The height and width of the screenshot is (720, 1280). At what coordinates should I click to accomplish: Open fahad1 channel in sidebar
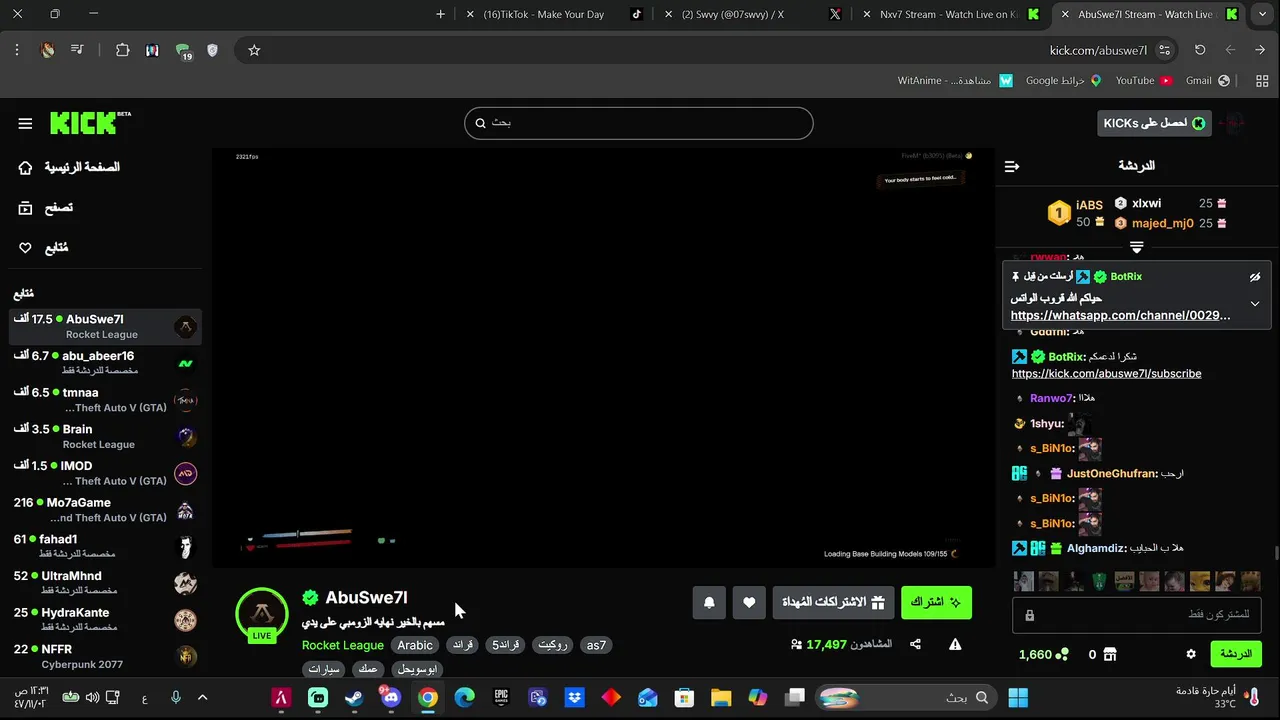pyautogui.click(x=105, y=546)
